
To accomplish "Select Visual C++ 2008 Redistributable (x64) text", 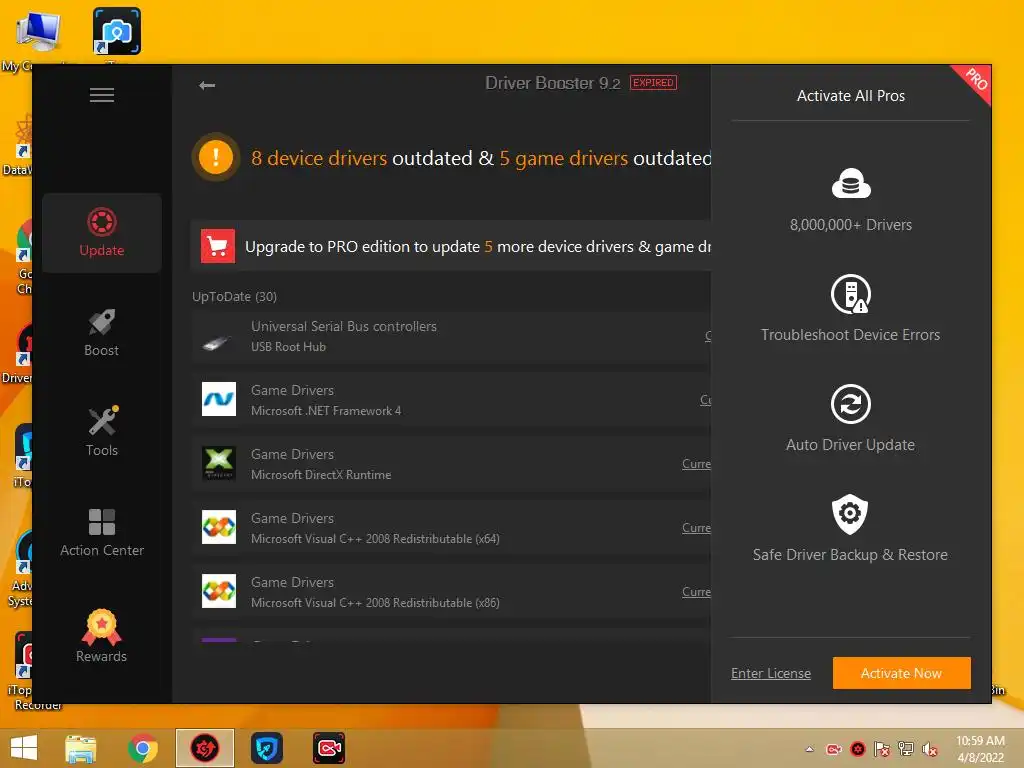I will pyautogui.click(x=375, y=539).
